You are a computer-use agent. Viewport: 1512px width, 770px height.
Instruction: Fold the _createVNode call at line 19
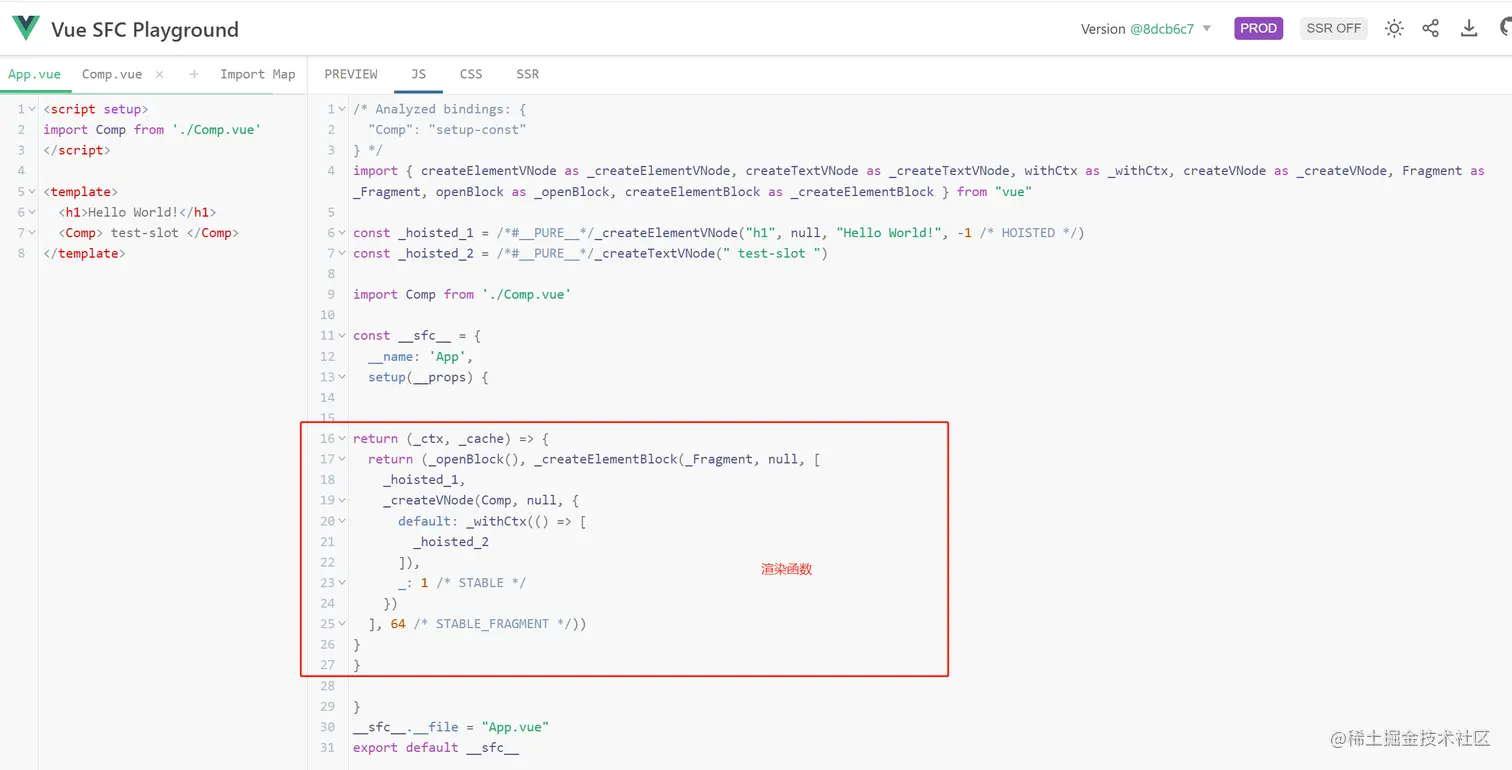click(x=343, y=500)
